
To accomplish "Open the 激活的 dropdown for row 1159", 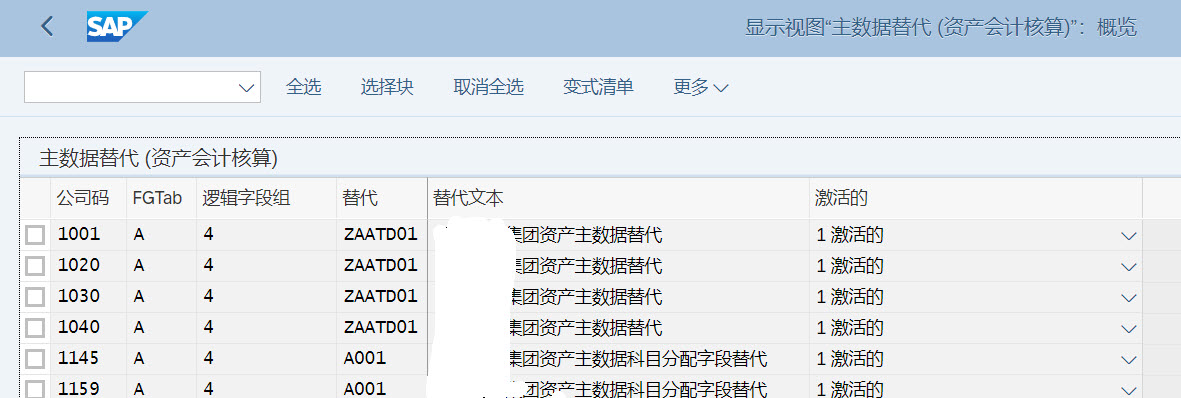I will pos(1128,390).
